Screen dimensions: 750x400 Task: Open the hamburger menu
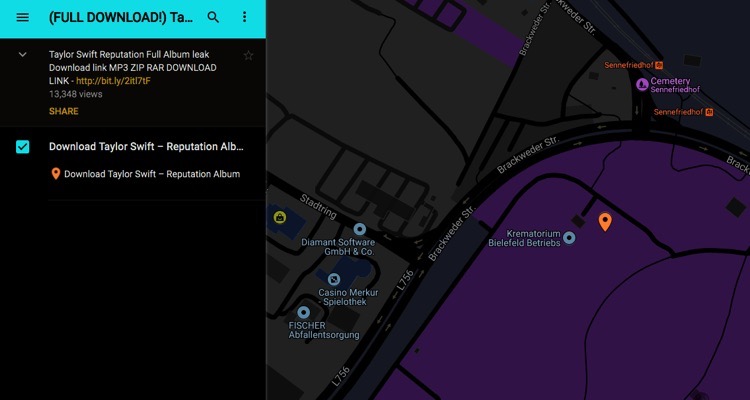click(x=22, y=17)
